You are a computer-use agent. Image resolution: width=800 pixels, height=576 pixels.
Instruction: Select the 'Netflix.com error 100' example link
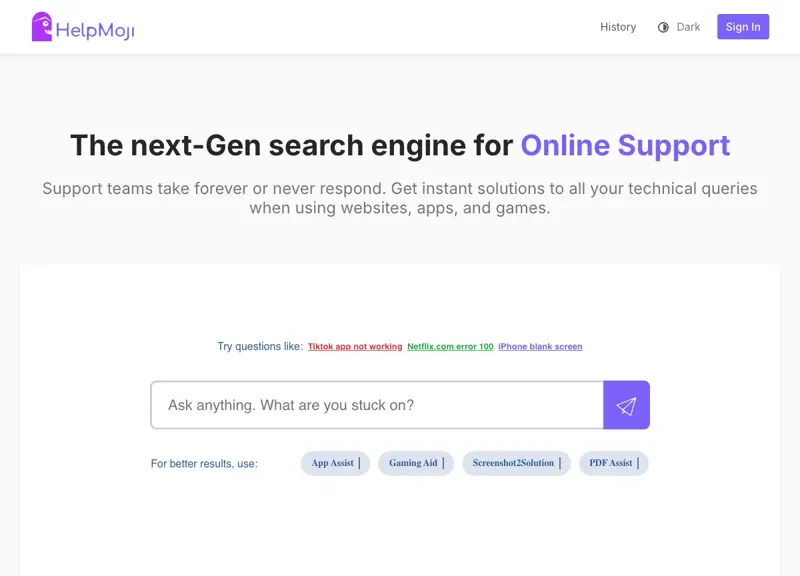coord(450,347)
